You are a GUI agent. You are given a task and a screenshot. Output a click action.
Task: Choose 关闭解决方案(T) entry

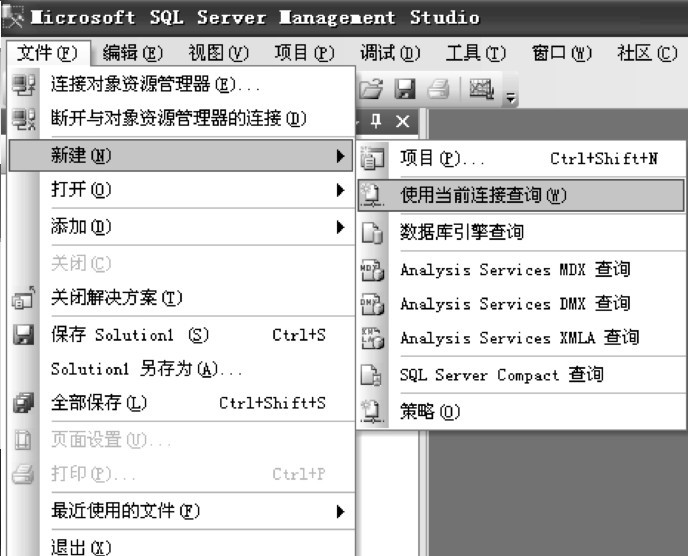tap(181, 298)
